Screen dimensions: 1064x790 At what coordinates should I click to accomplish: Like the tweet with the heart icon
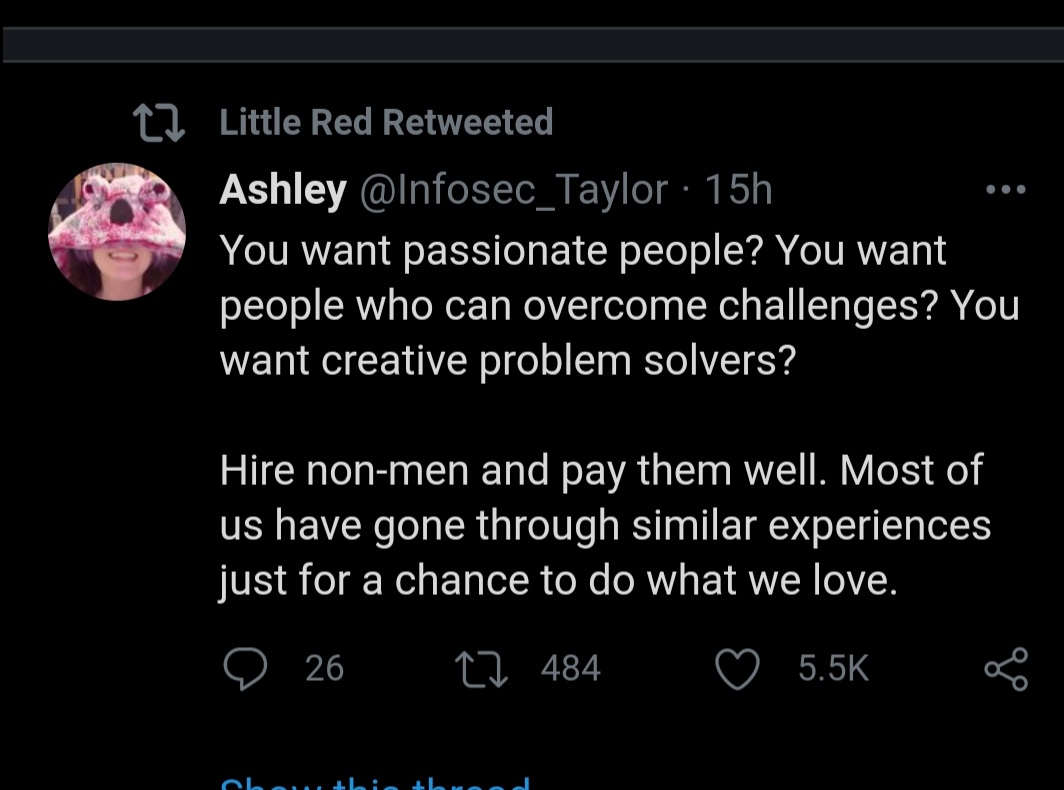point(738,669)
